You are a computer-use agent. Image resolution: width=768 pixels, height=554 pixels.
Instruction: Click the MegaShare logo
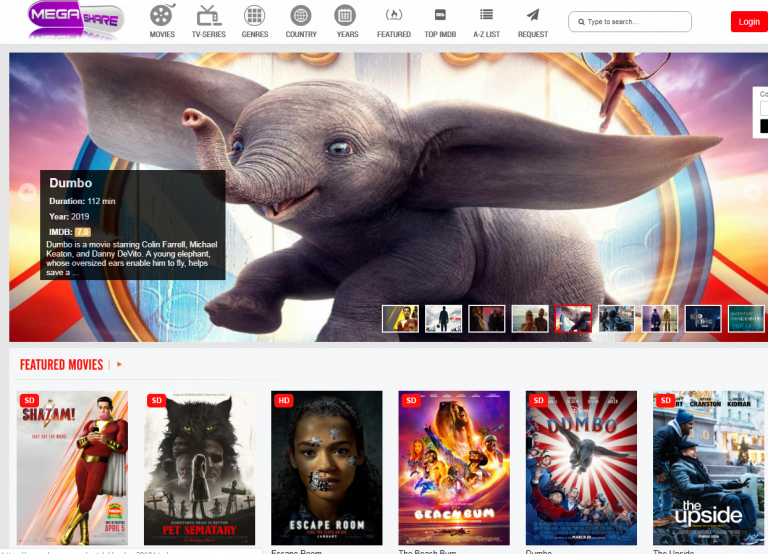(x=76, y=20)
